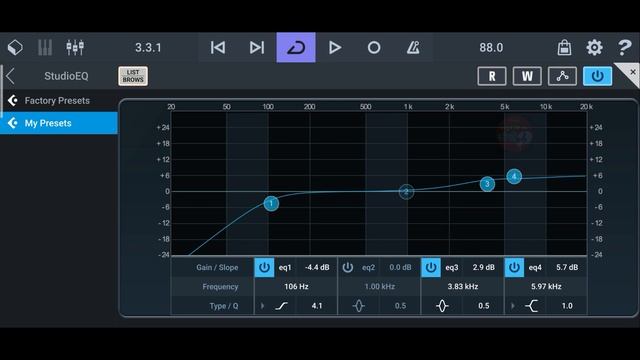Image resolution: width=640 pixels, height=360 pixels.
Task: Select eq2 frequency 1.00 kHz
Action: [x=379, y=287]
